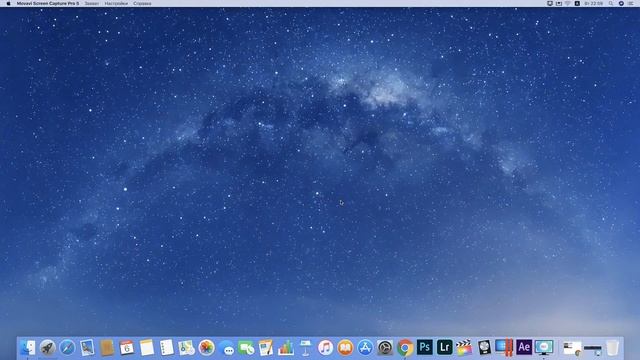Open System Preferences gear icon
This screenshot has height=360, width=640.
pos(385,348)
